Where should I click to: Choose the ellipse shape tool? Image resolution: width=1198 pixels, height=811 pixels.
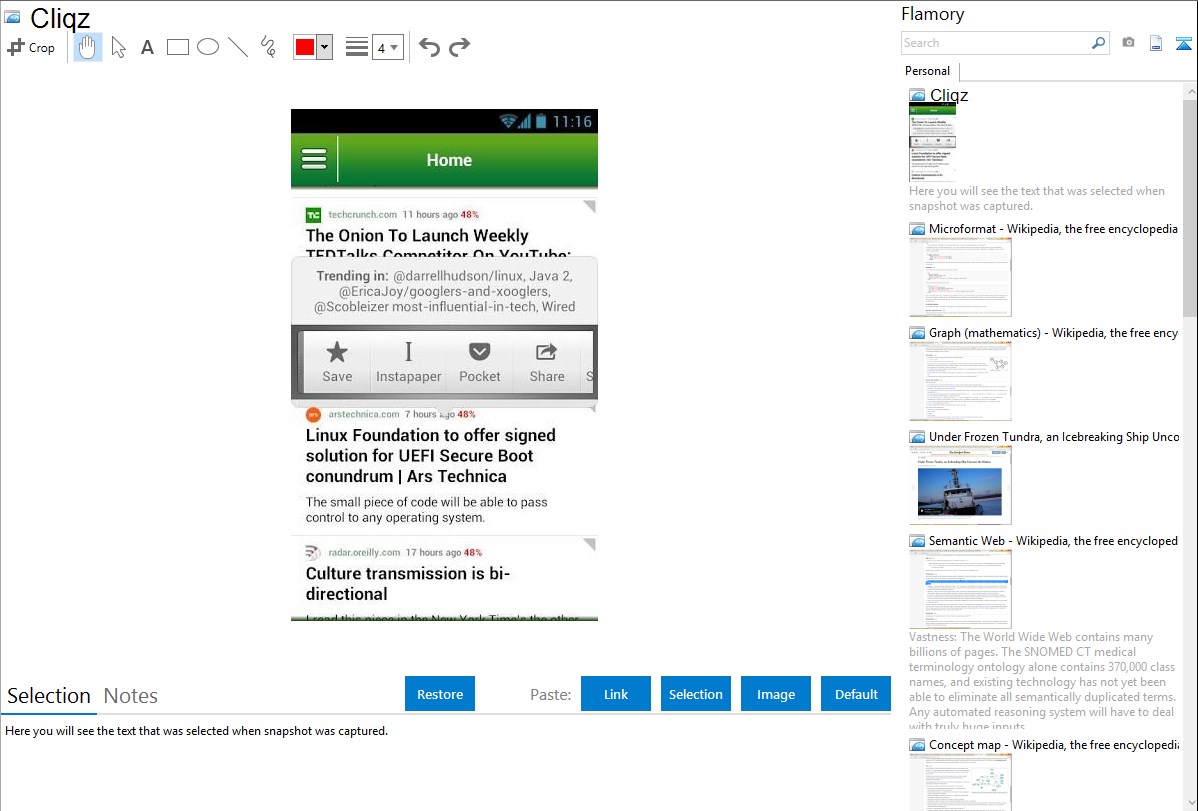208,47
